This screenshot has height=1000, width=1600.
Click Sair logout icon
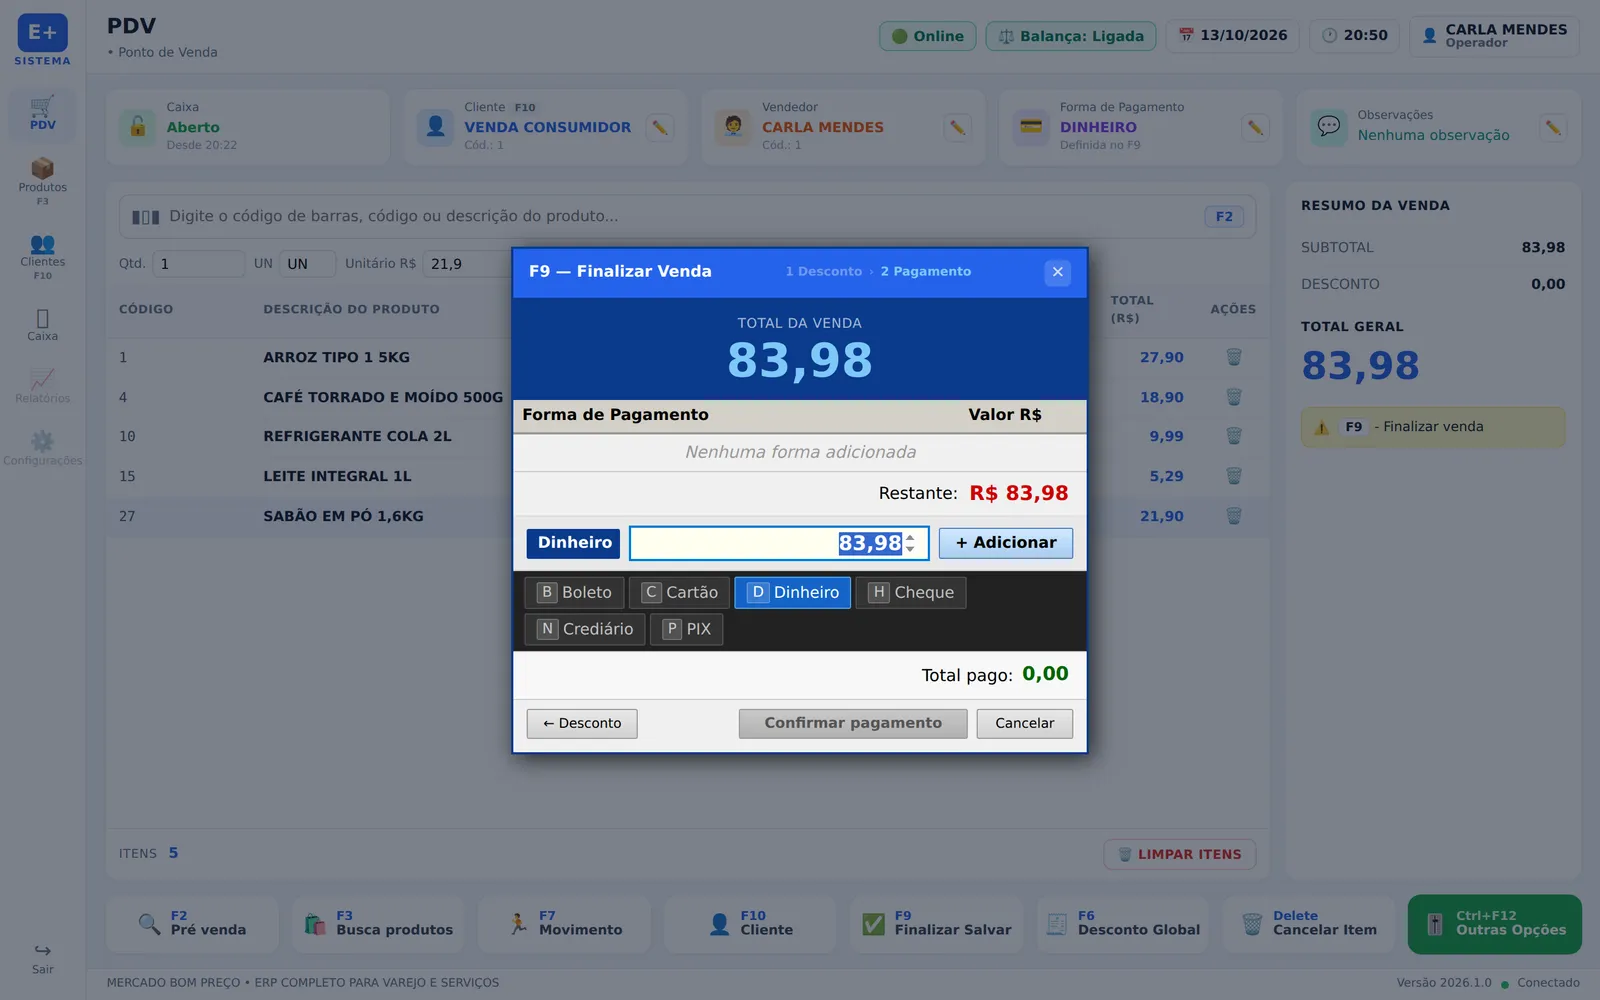(42, 950)
